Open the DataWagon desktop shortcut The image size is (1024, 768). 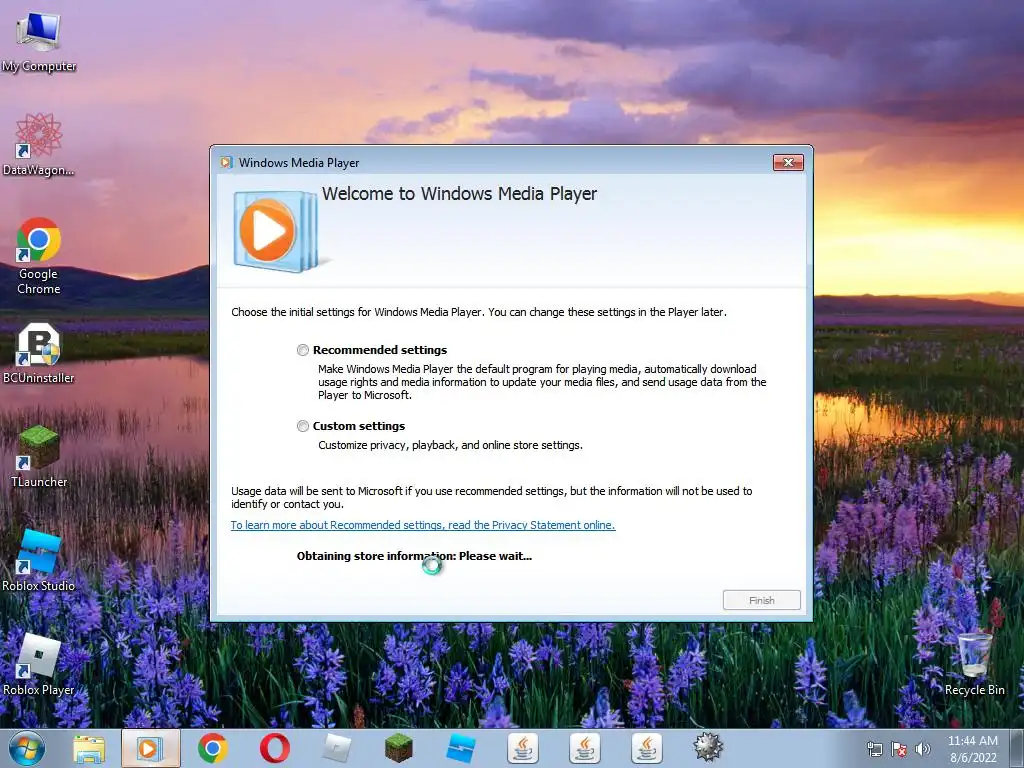39,145
